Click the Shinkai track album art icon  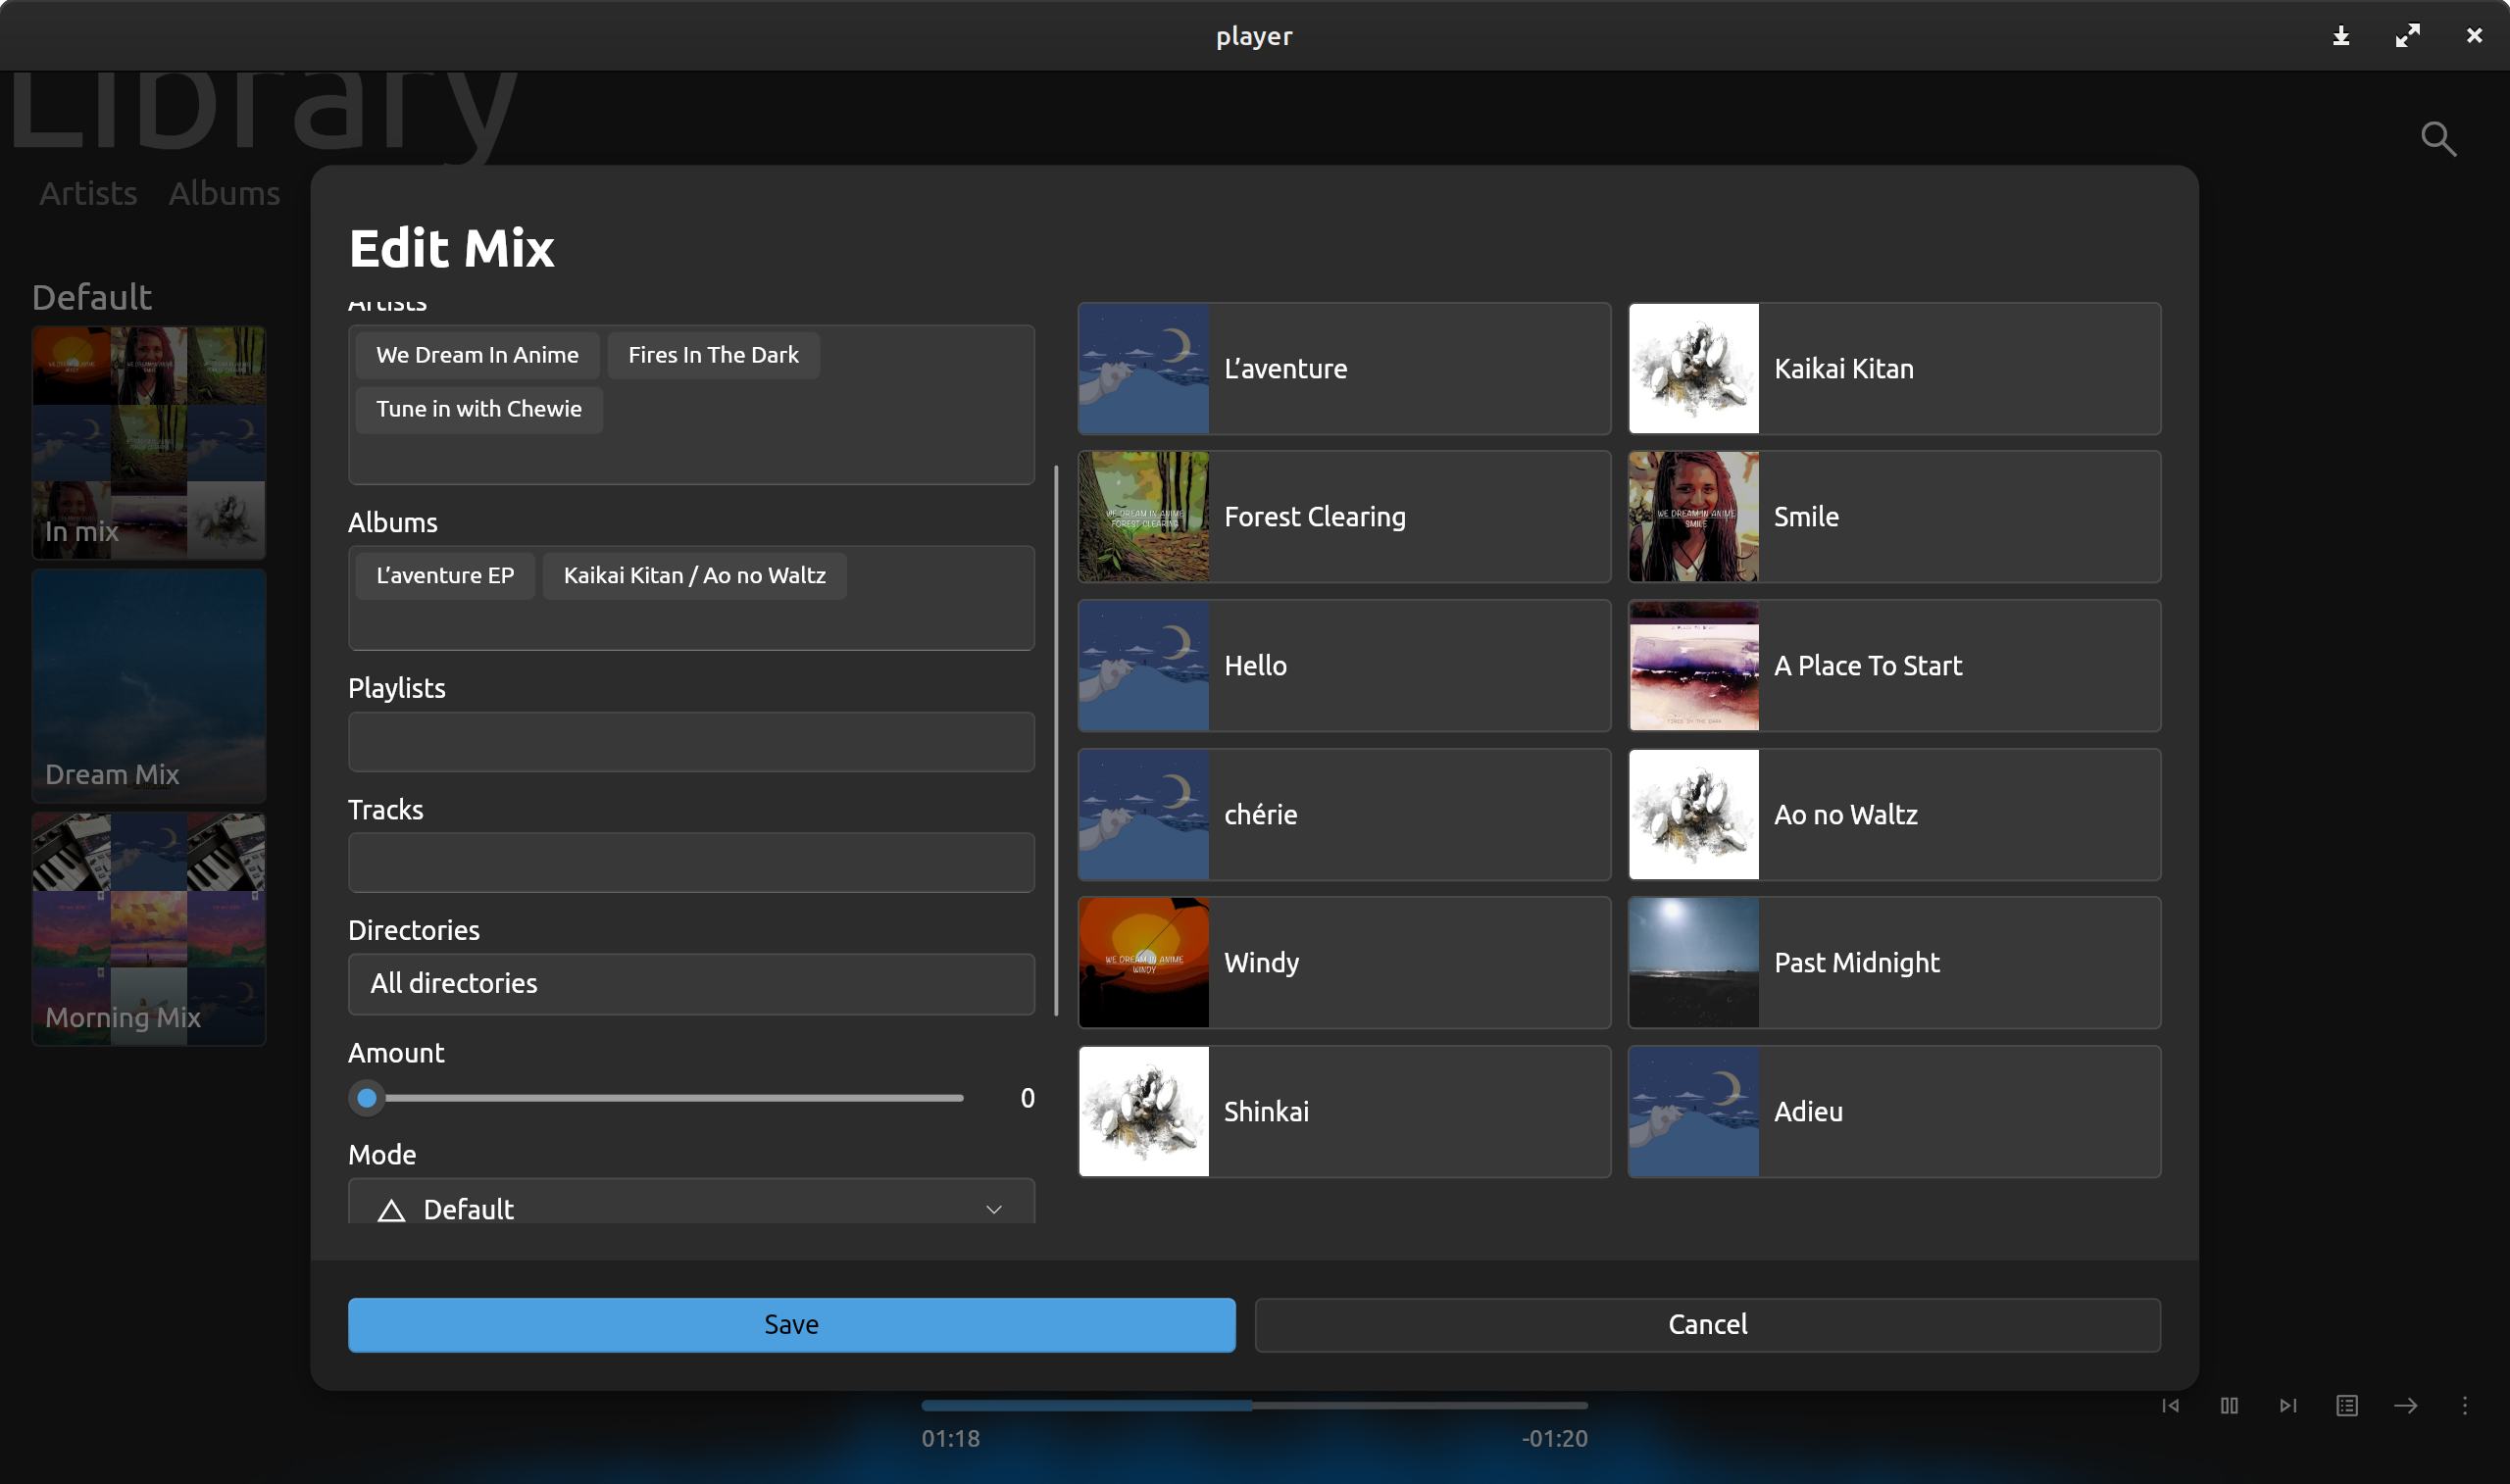tap(1144, 1110)
